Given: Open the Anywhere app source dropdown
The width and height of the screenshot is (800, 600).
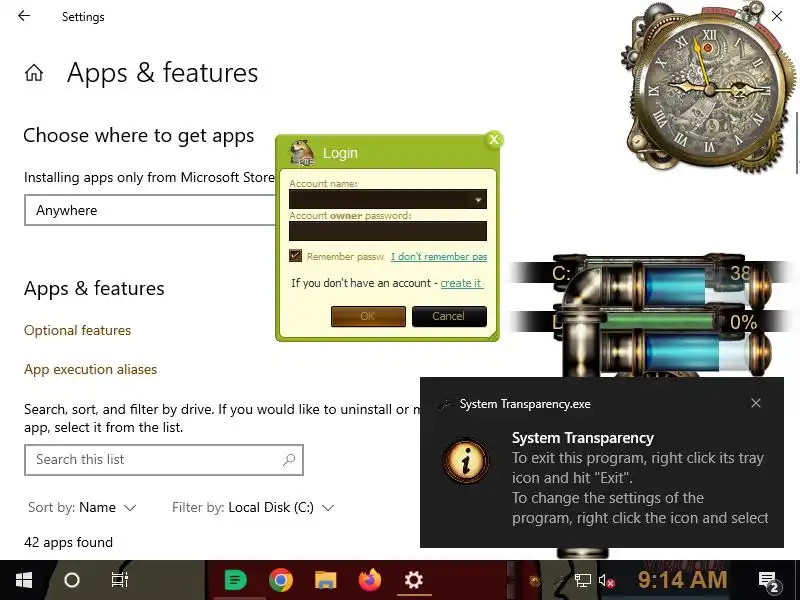Looking at the screenshot, I should [150, 210].
